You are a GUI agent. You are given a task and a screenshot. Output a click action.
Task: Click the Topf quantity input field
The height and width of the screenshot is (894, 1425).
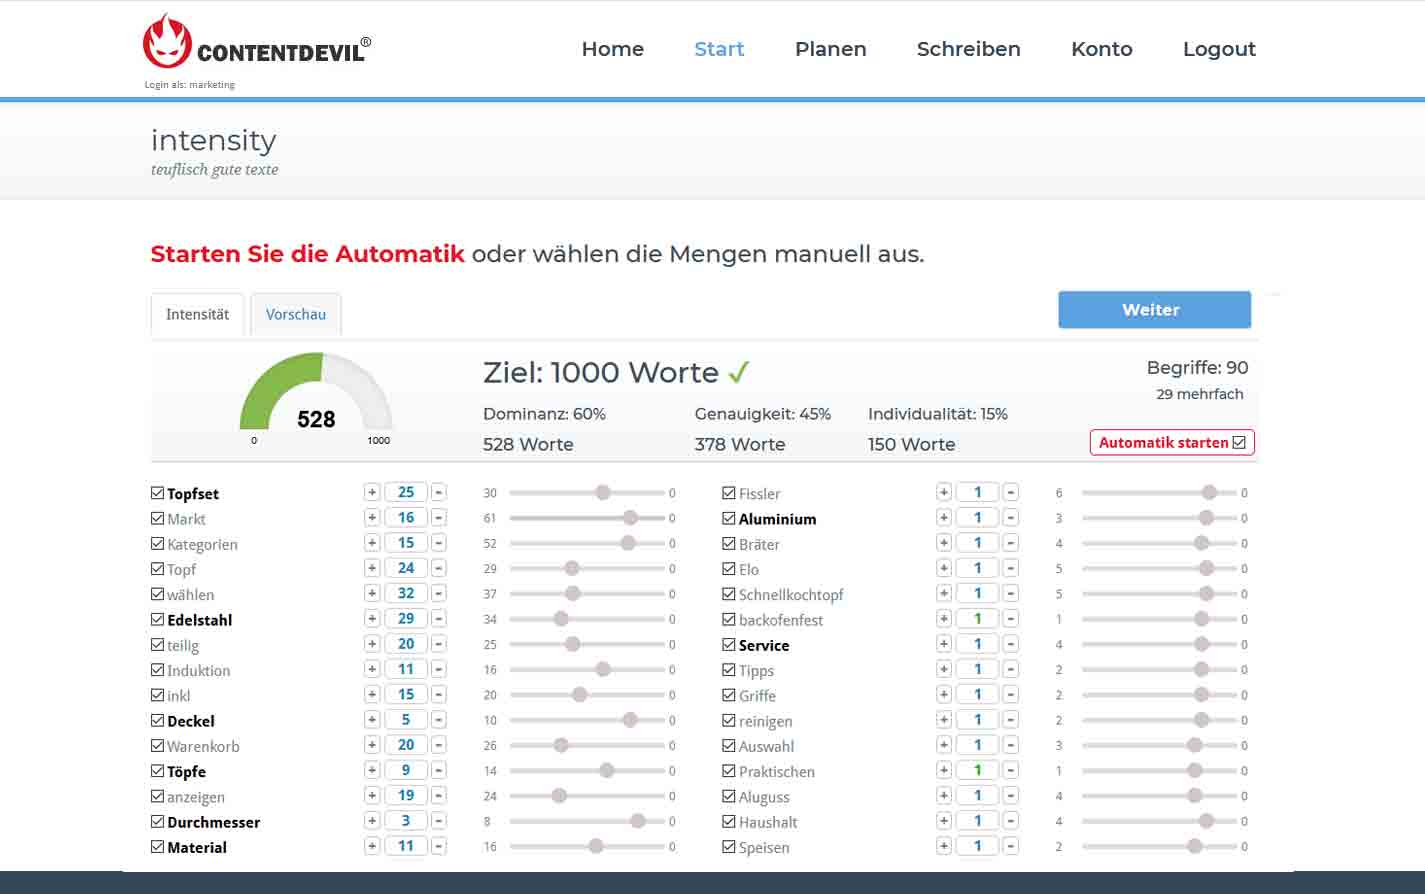click(405, 568)
